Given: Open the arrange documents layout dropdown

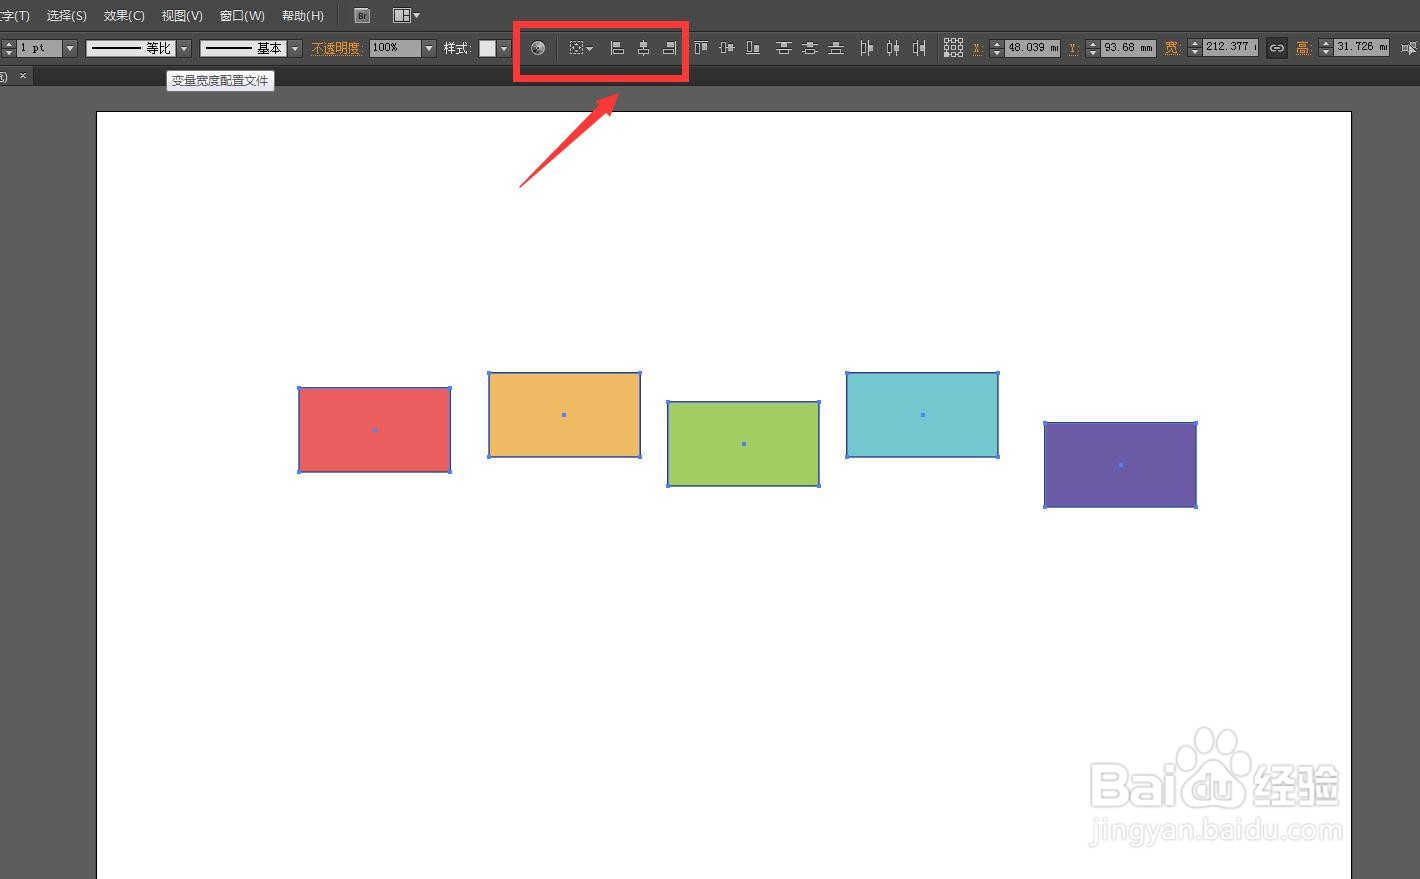Looking at the screenshot, I should click(406, 15).
